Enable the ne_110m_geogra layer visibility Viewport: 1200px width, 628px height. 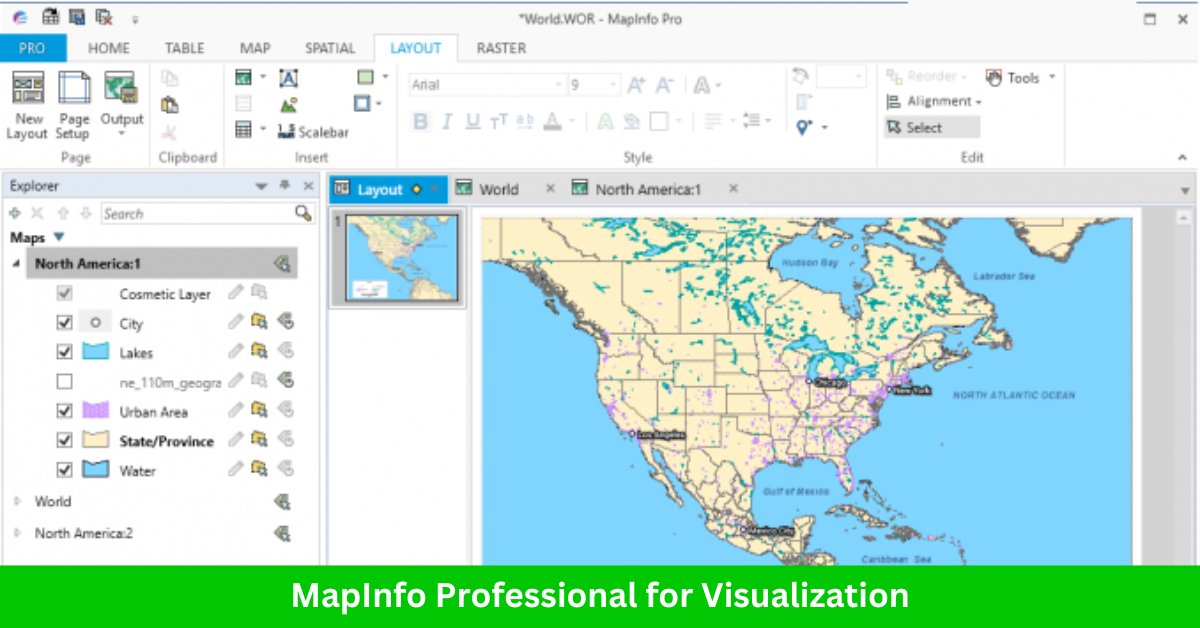(64, 381)
